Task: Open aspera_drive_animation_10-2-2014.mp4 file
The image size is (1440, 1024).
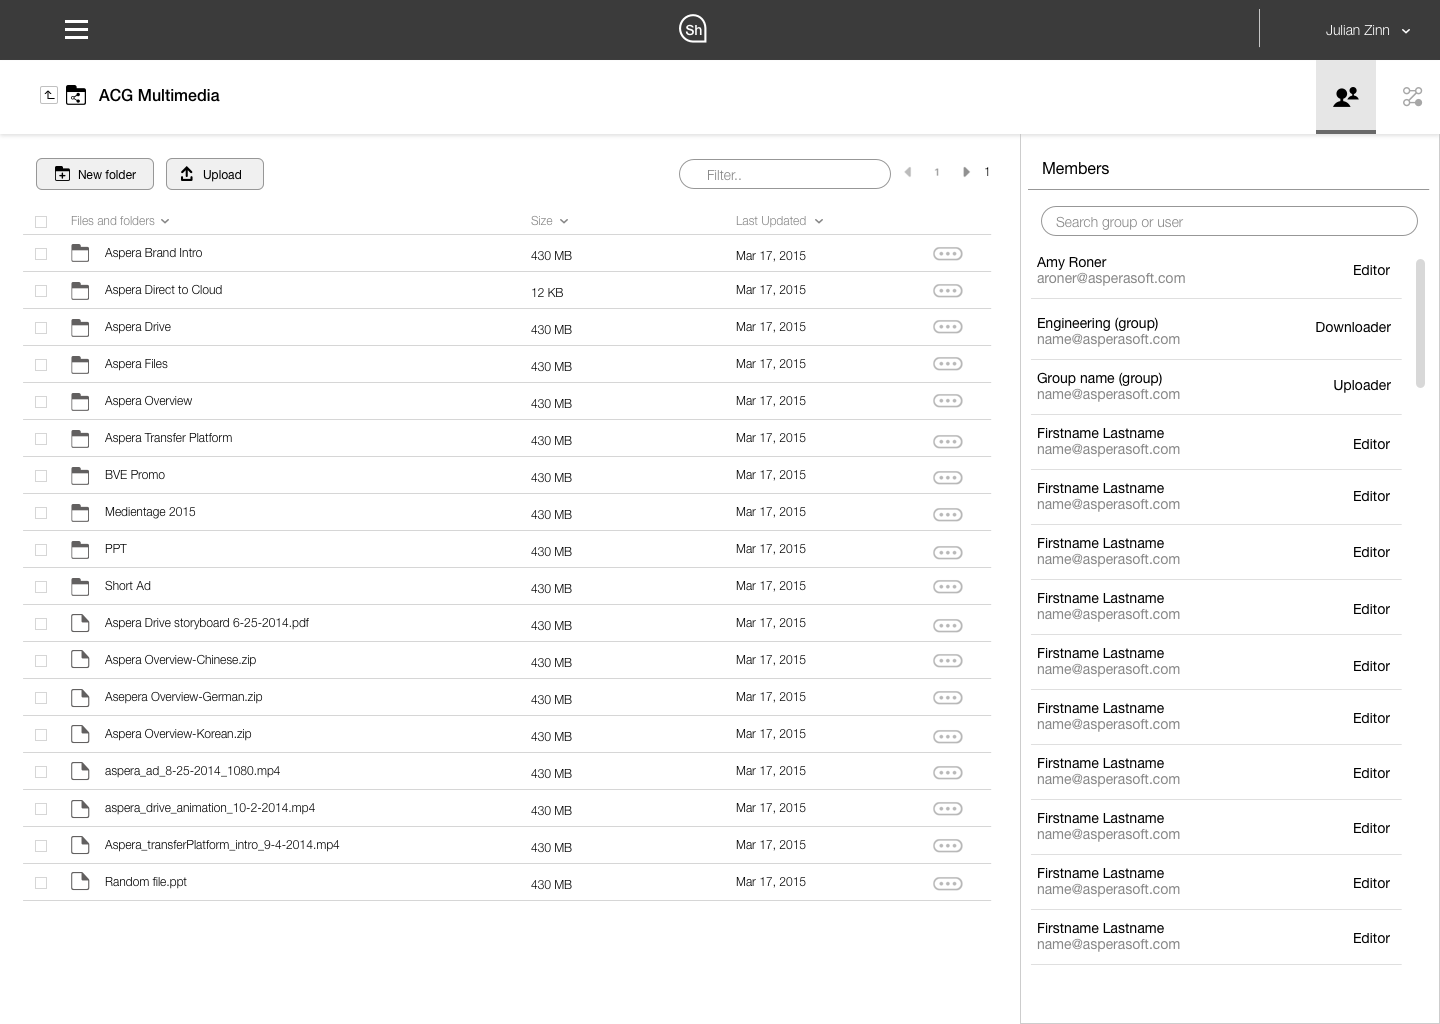Action: tap(210, 808)
